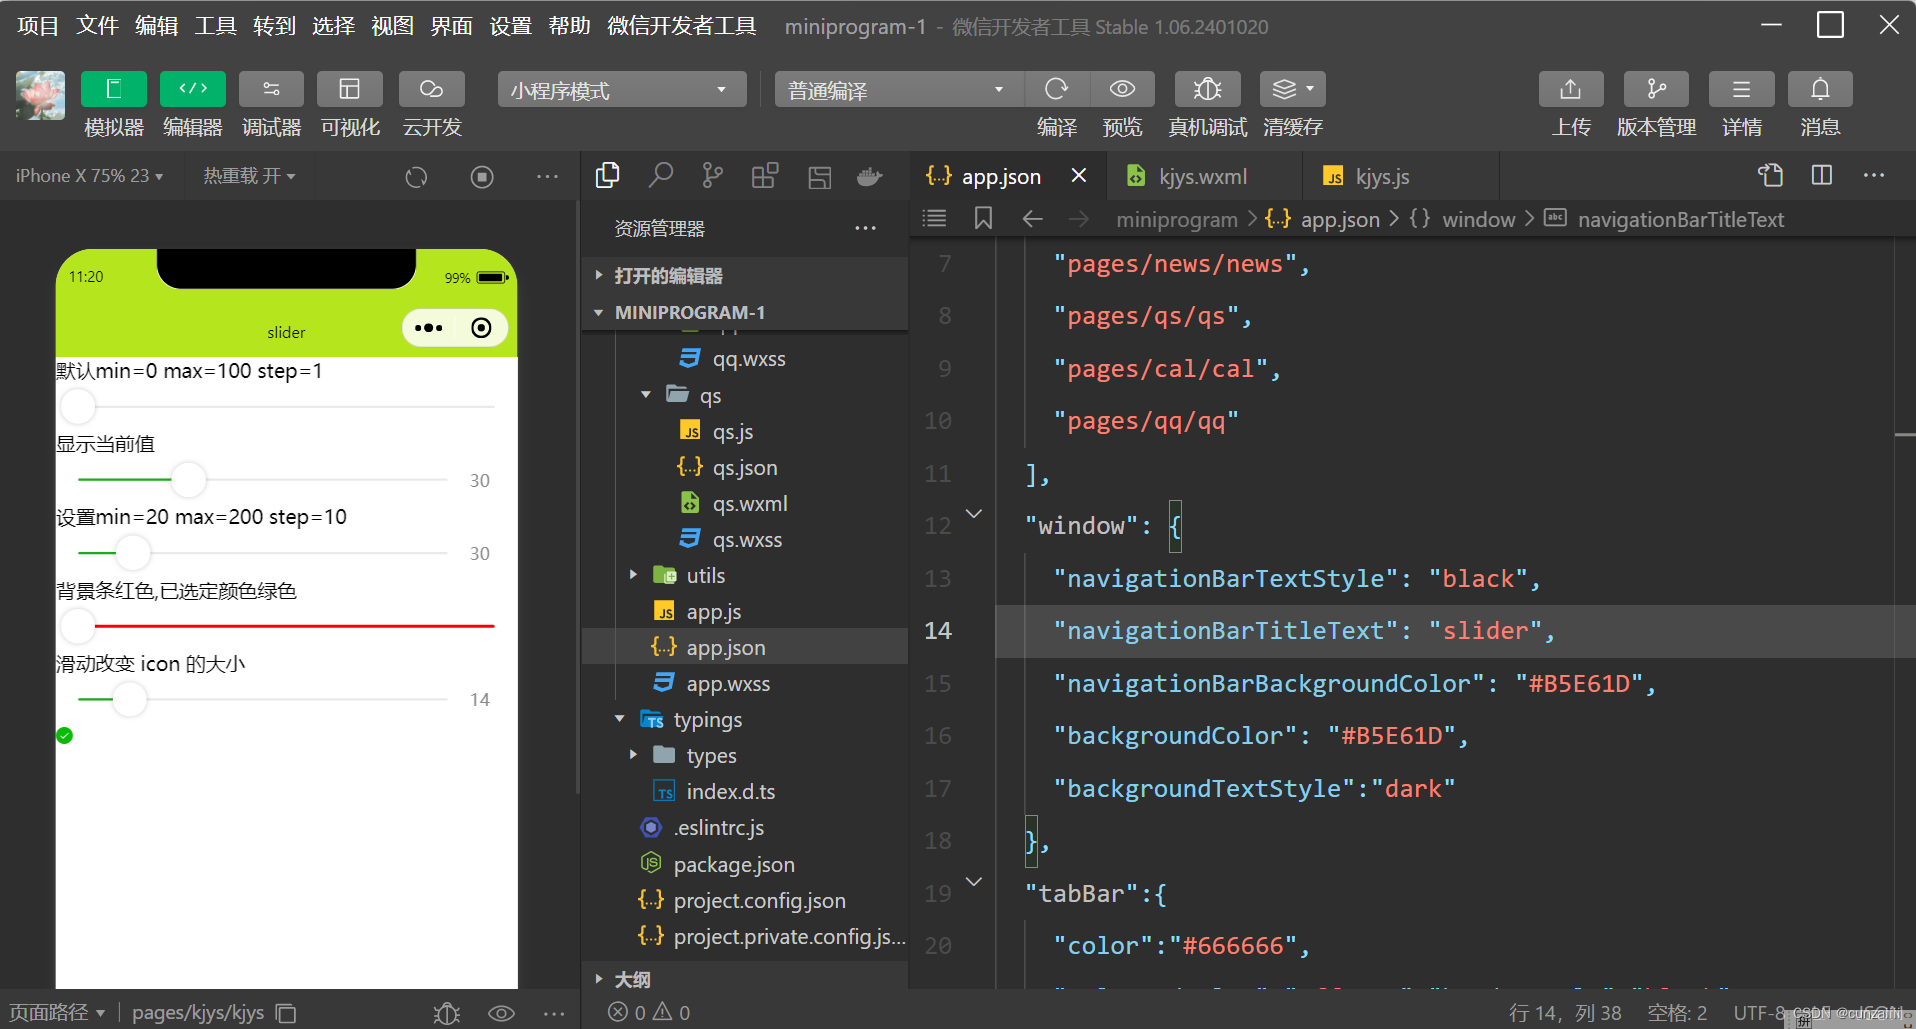This screenshot has width=1916, height=1029.
Task: Click the capsule close circle button
Action: point(481,328)
